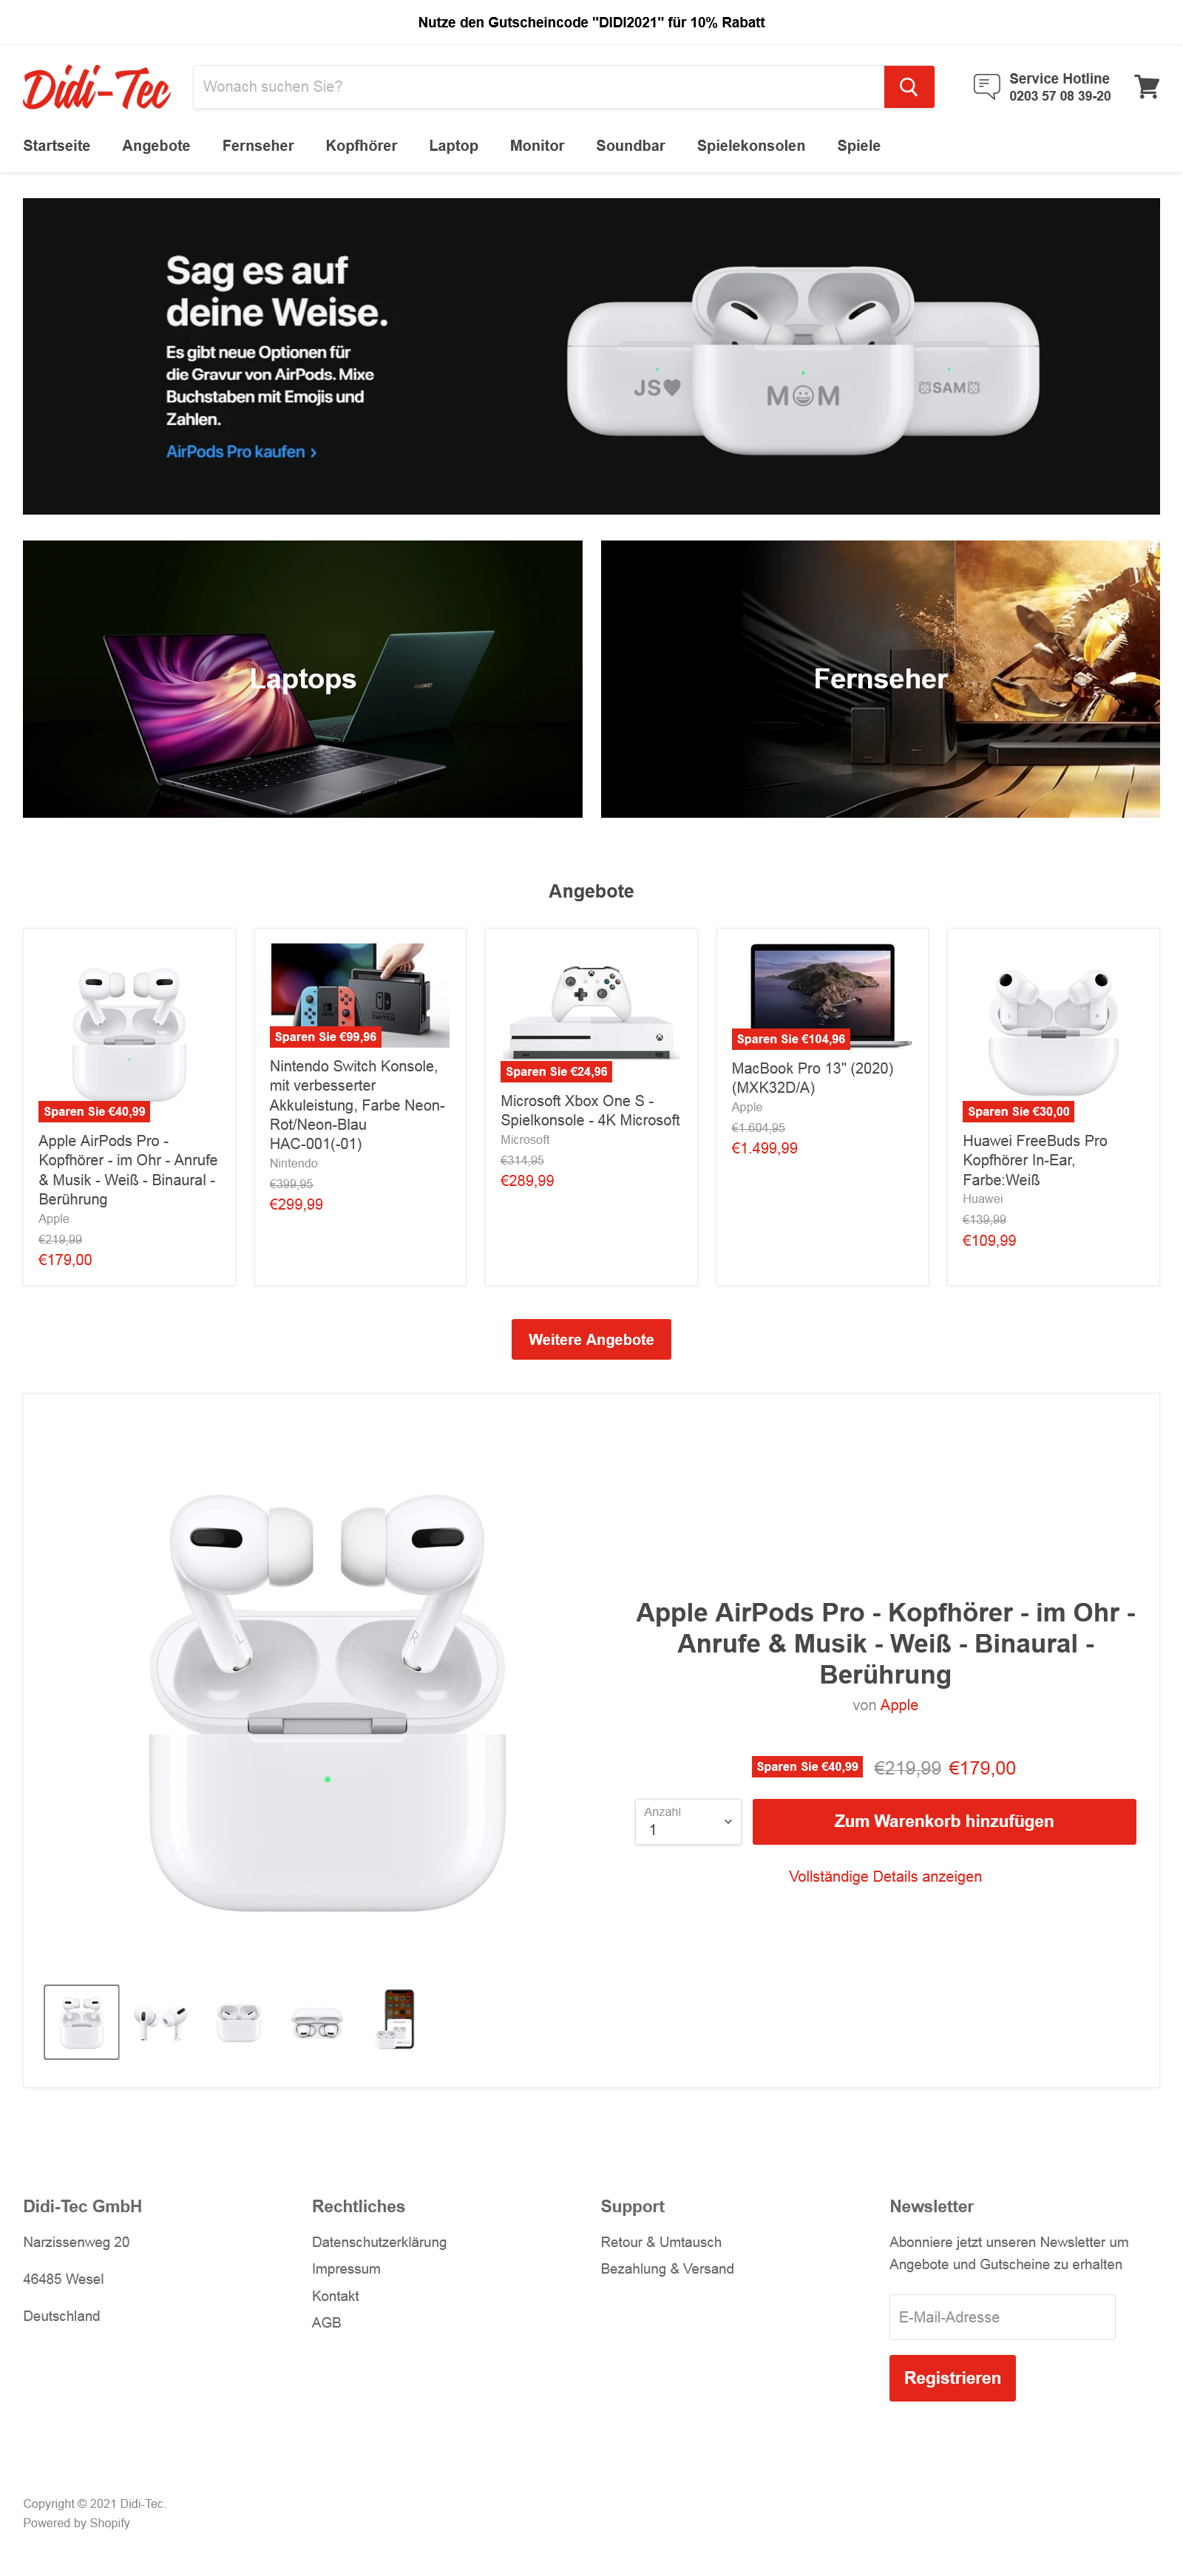Viewport: 1183px width, 2576px height.
Task: Go to Fernseher navigation item
Action: [x=258, y=146]
